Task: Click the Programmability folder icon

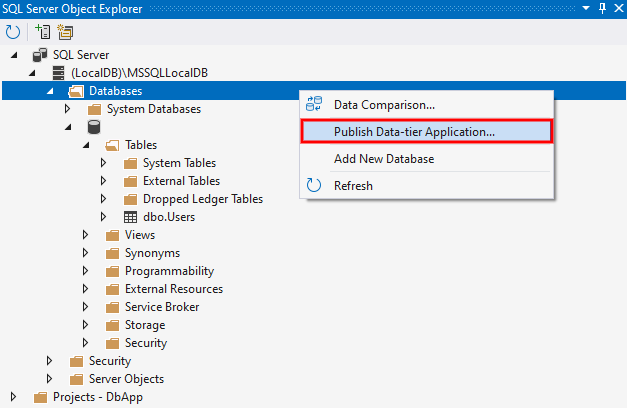Action: coord(112,271)
